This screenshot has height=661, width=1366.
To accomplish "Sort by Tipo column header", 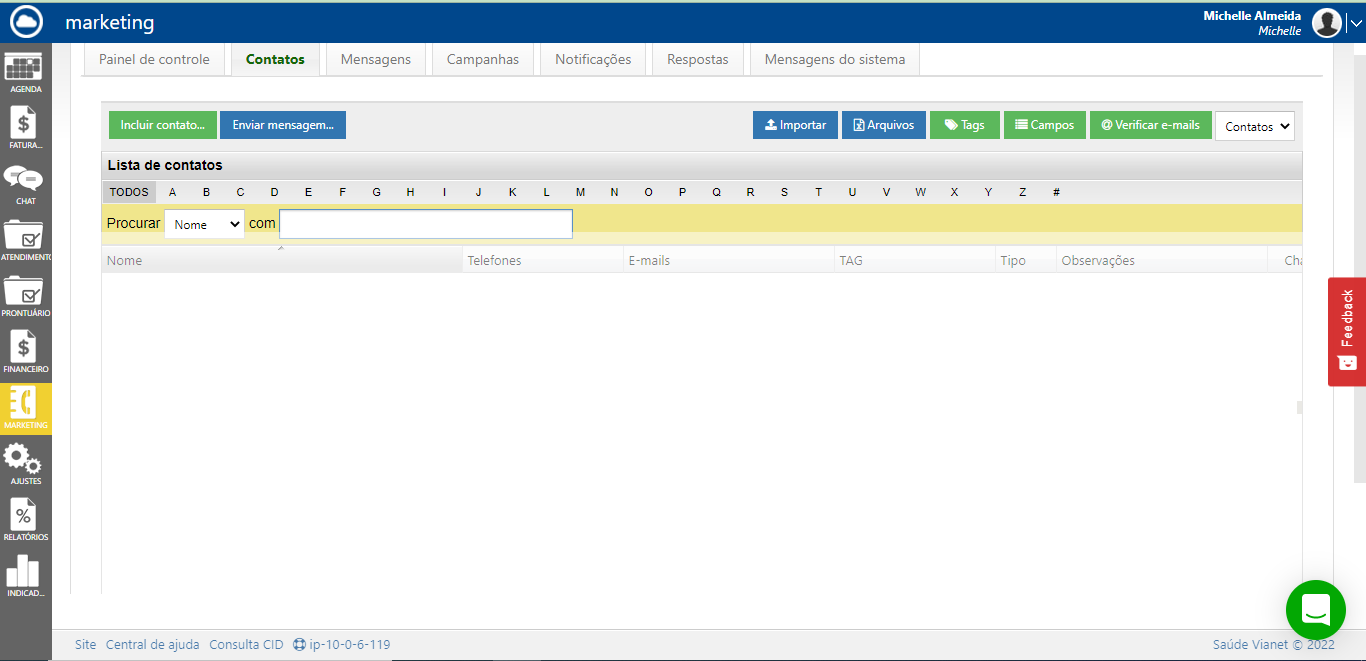I will click(x=1026, y=260).
